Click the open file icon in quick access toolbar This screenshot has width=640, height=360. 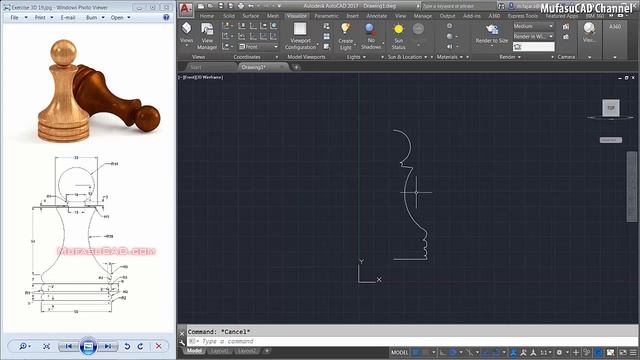tap(211, 6)
